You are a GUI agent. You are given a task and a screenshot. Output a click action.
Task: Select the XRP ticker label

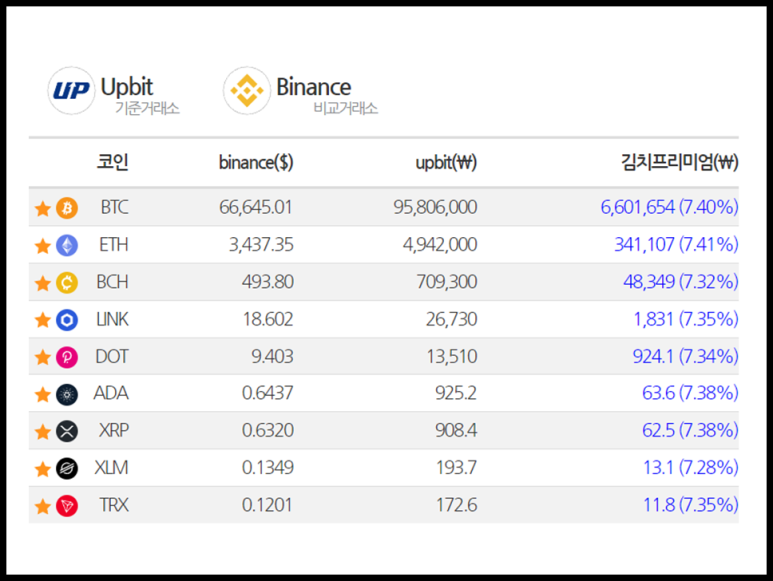coord(114,431)
